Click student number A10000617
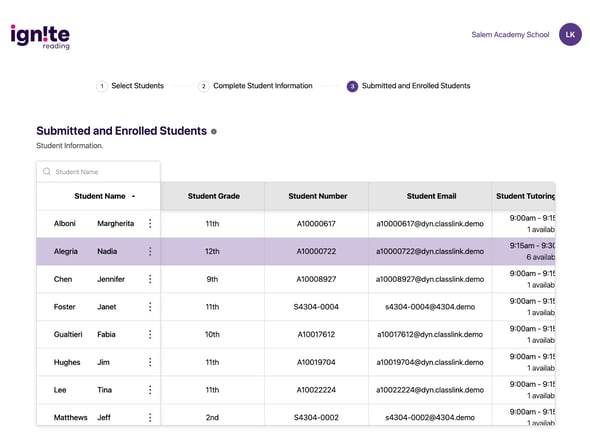Screen dimensions: 590x437 tap(316, 224)
